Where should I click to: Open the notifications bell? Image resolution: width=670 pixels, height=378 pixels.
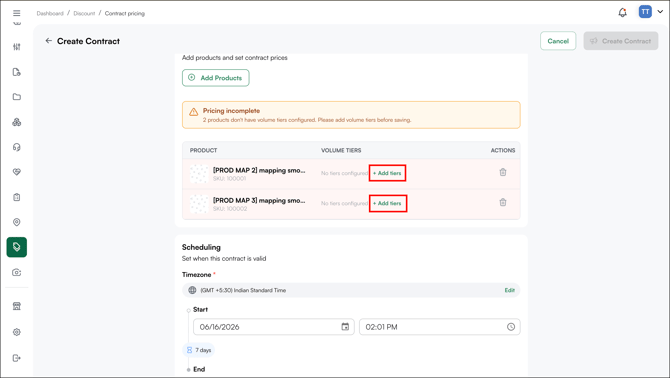coord(623,12)
